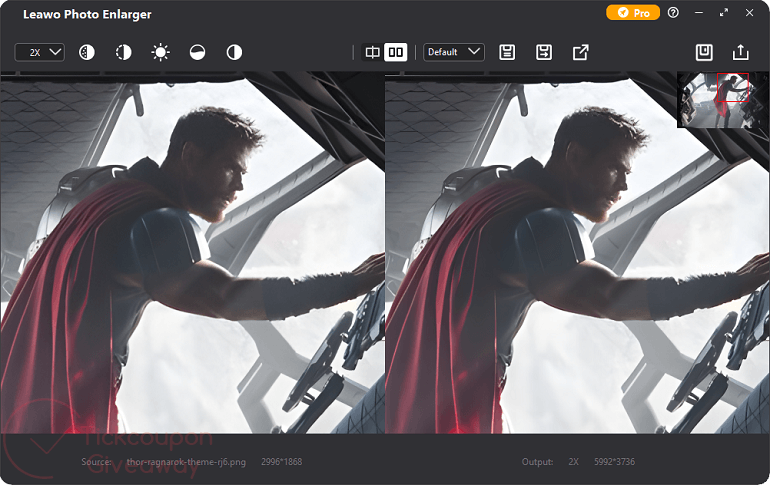Click the export upload arrow icon

tap(741, 52)
